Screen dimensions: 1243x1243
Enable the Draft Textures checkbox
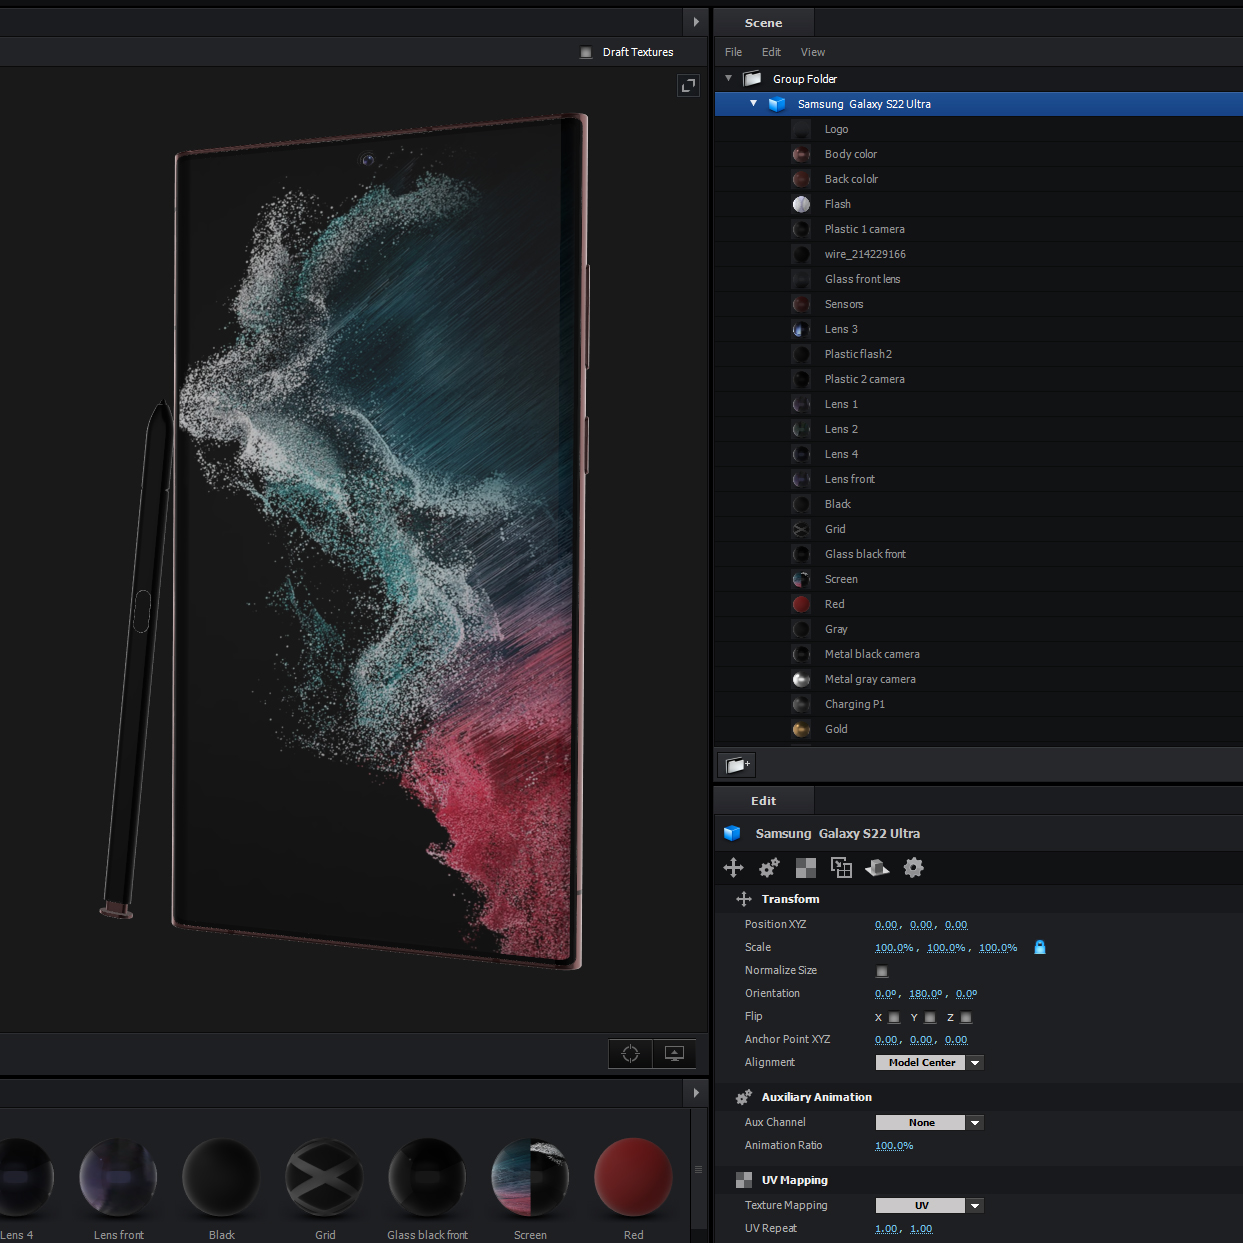(x=586, y=52)
